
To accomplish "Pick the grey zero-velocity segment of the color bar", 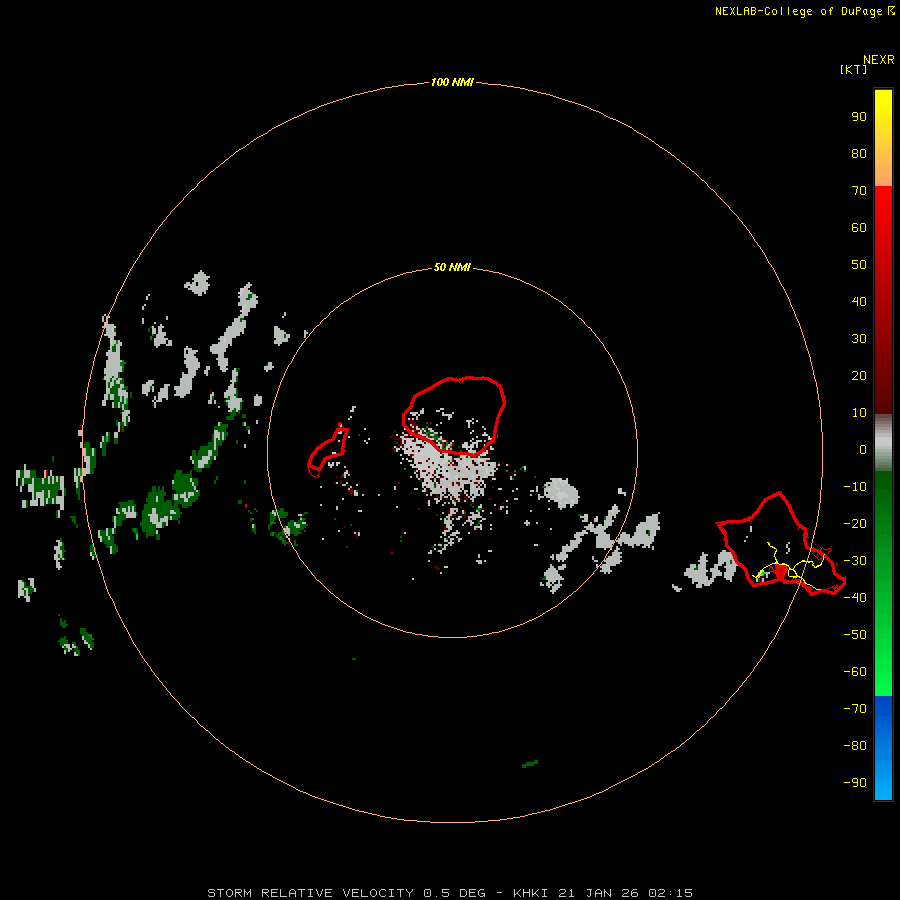I will click(883, 443).
